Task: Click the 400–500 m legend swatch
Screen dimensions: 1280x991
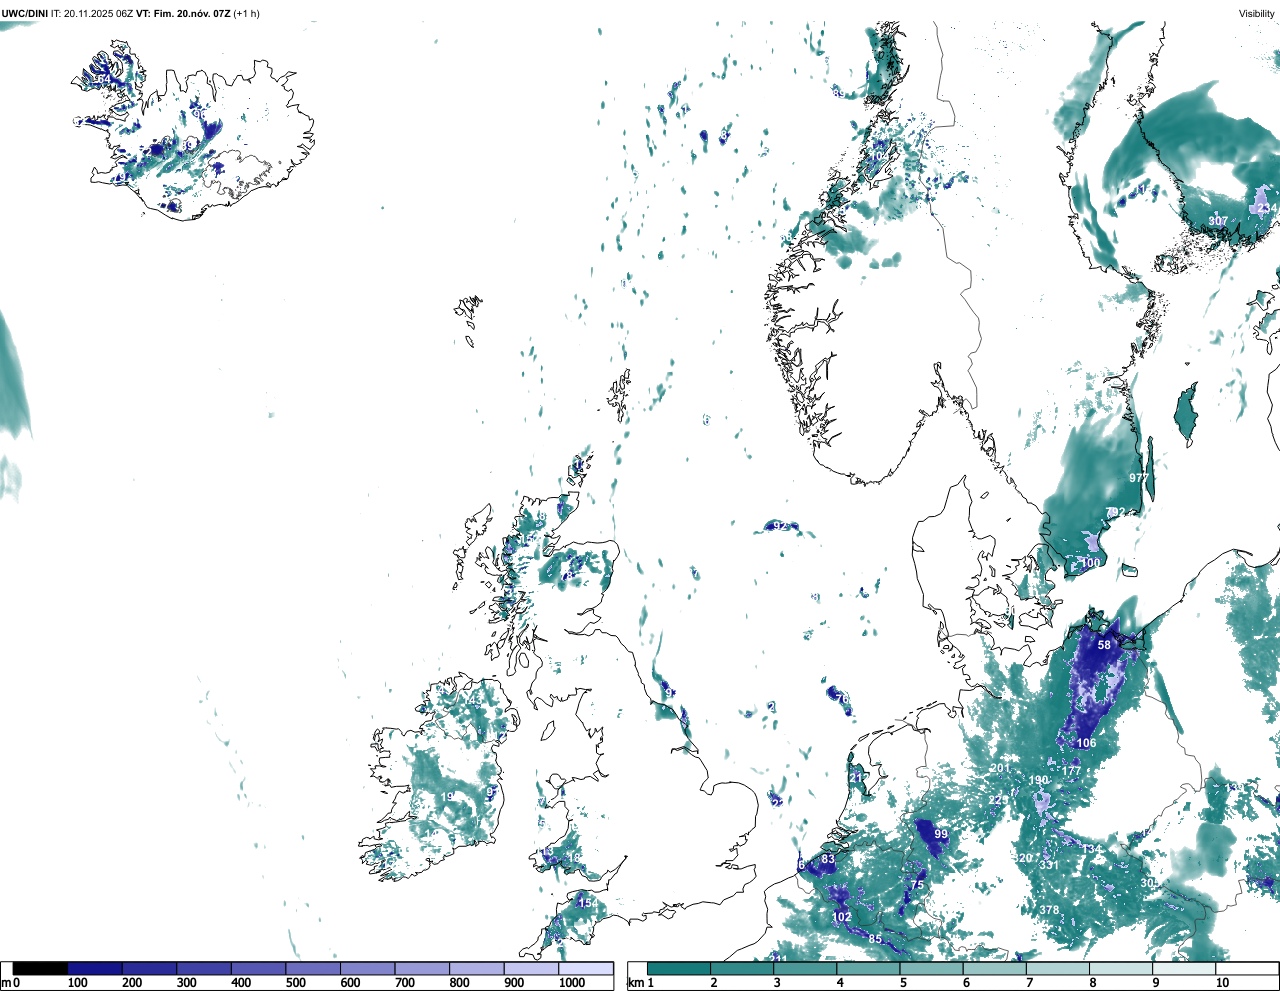Action: pyautogui.click(x=258, y=968)
